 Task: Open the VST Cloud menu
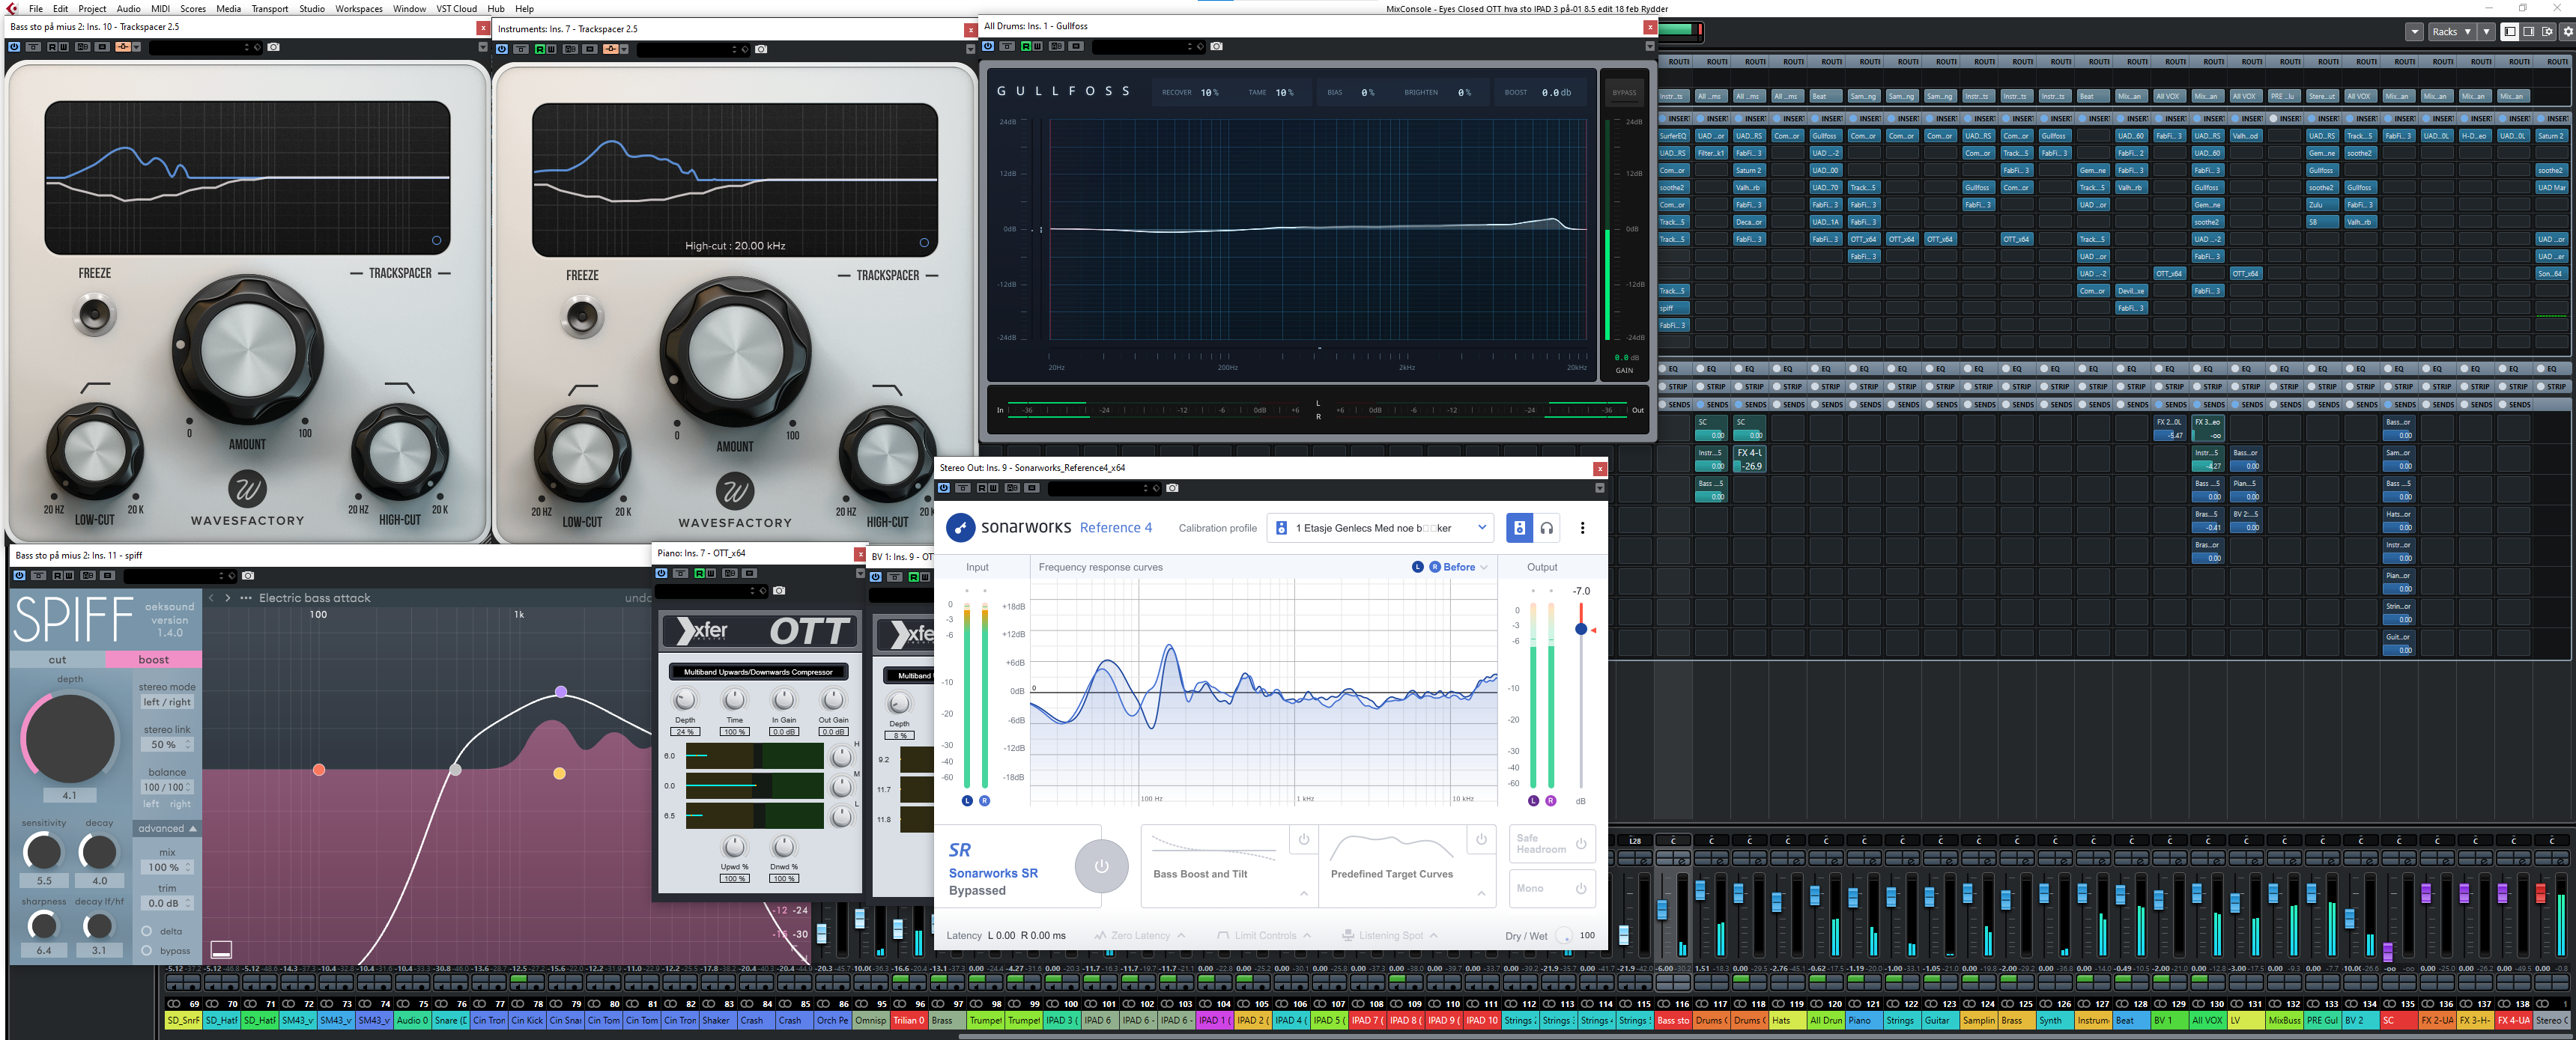tap(456, 8)
